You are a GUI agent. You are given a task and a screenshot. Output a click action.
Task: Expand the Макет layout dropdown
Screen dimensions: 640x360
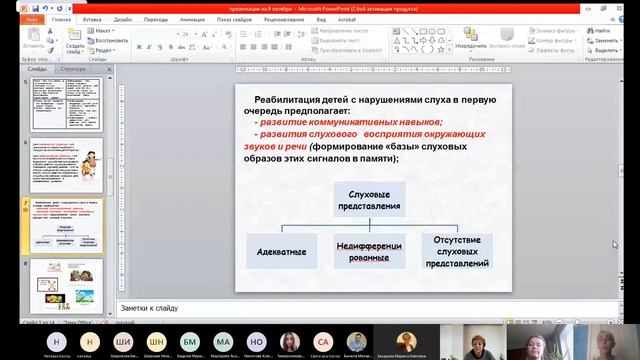pyautogui.click(x=101, y=31)
